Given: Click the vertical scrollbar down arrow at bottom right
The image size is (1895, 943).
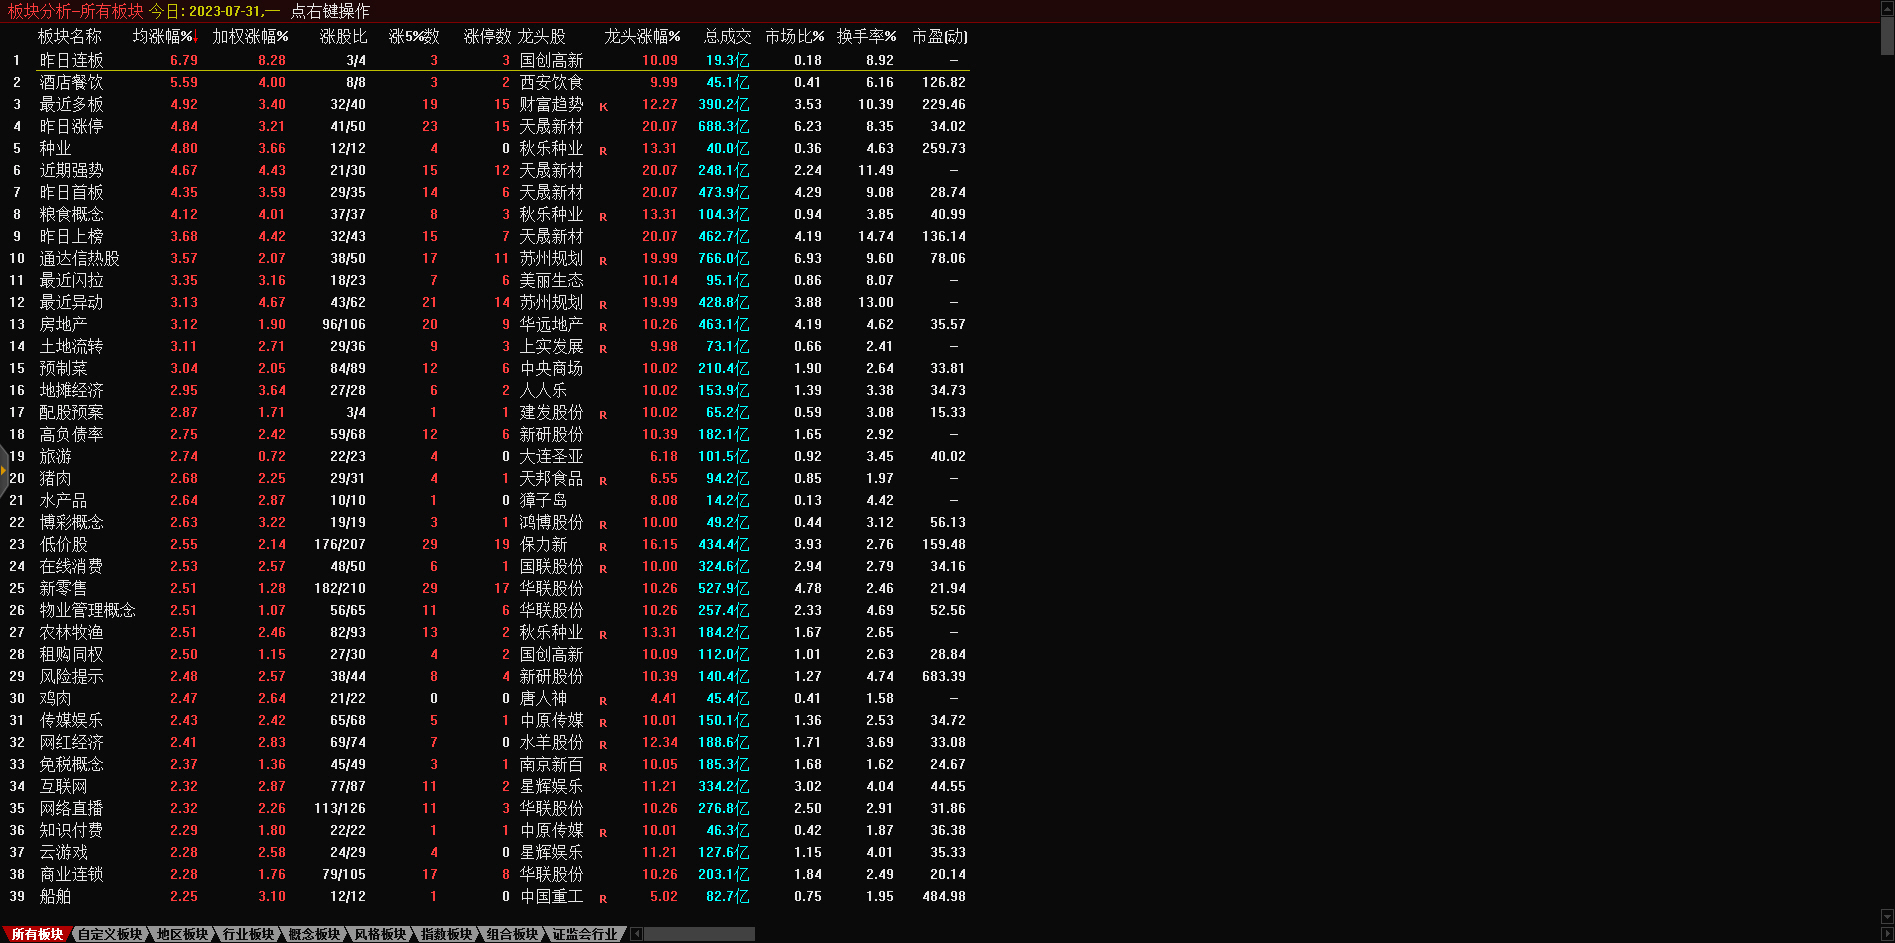Looking at the screenshot, I should click(1887, 916).
